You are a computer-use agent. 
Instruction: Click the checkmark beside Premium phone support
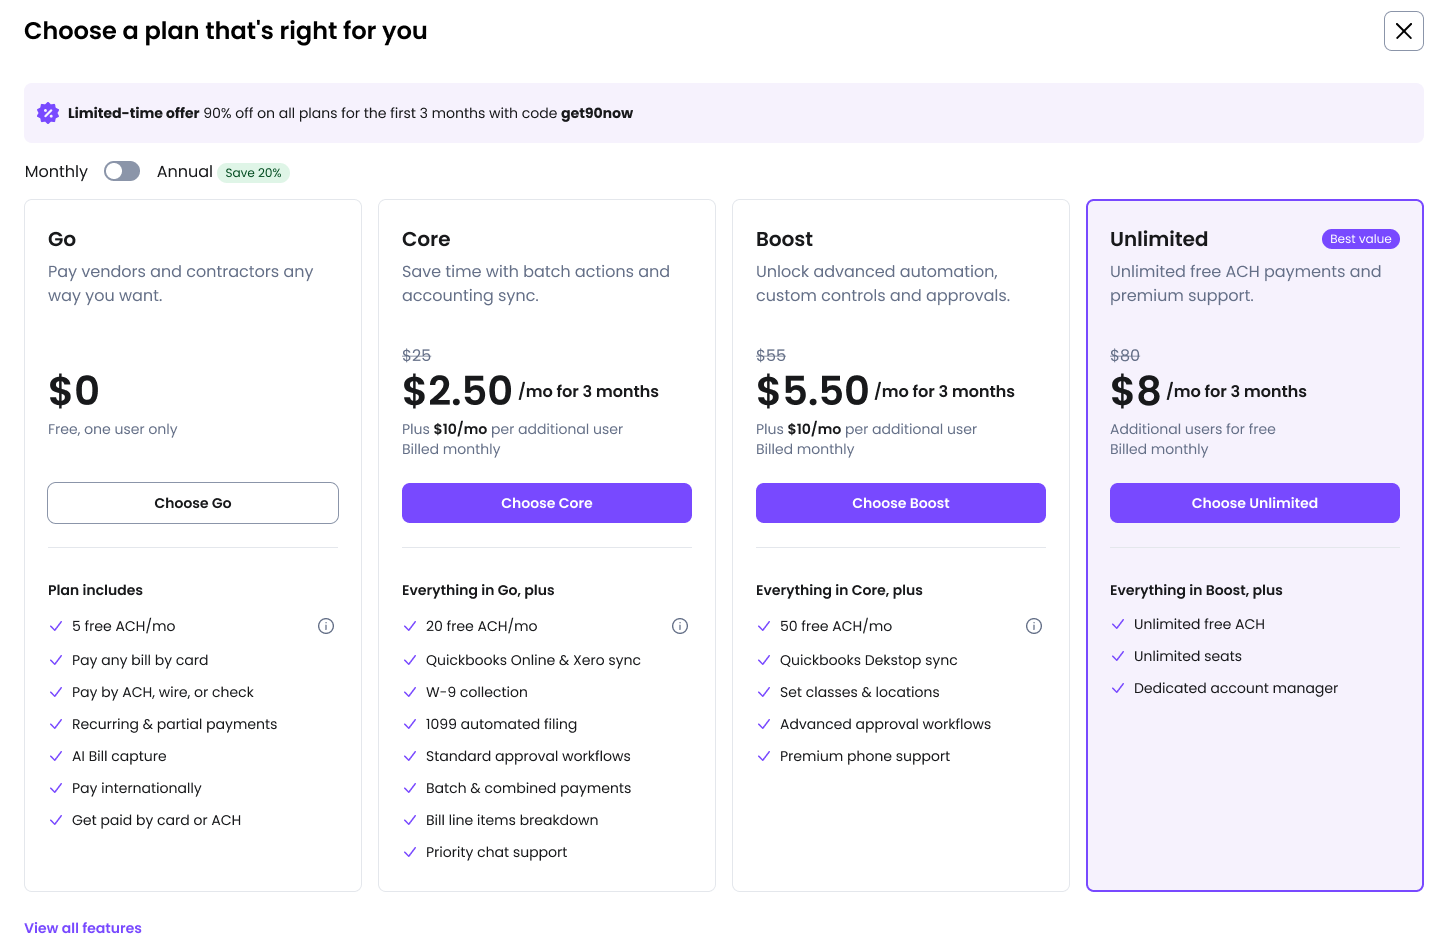(x=764, y=756)
